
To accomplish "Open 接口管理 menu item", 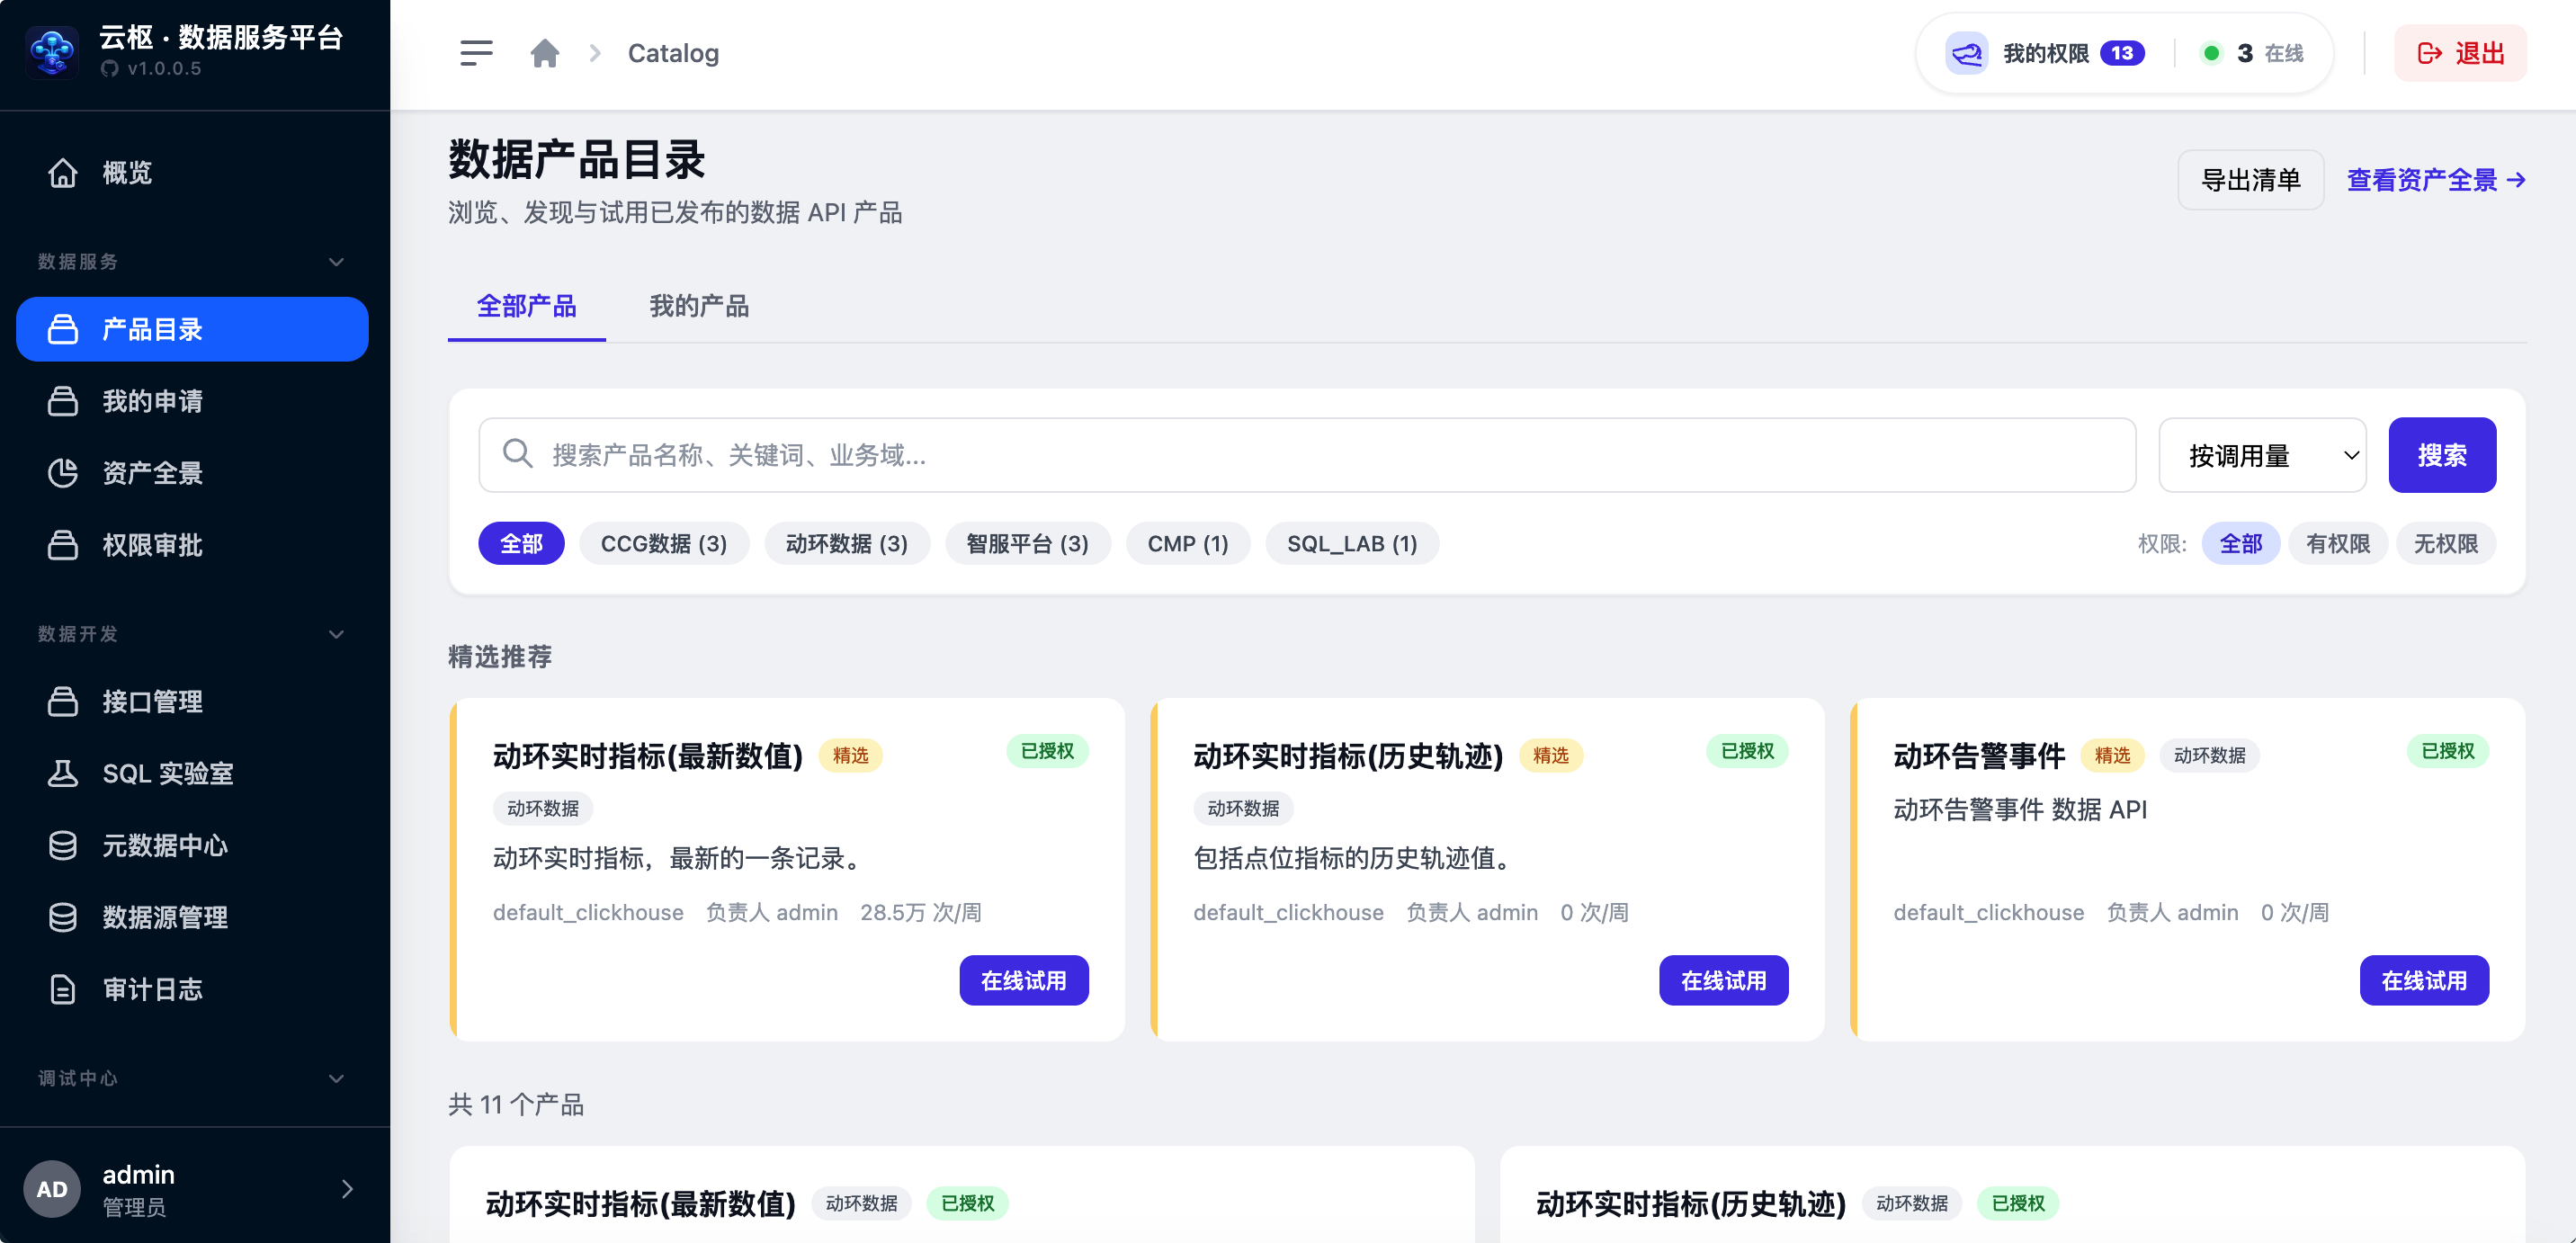I will [192, 701].
